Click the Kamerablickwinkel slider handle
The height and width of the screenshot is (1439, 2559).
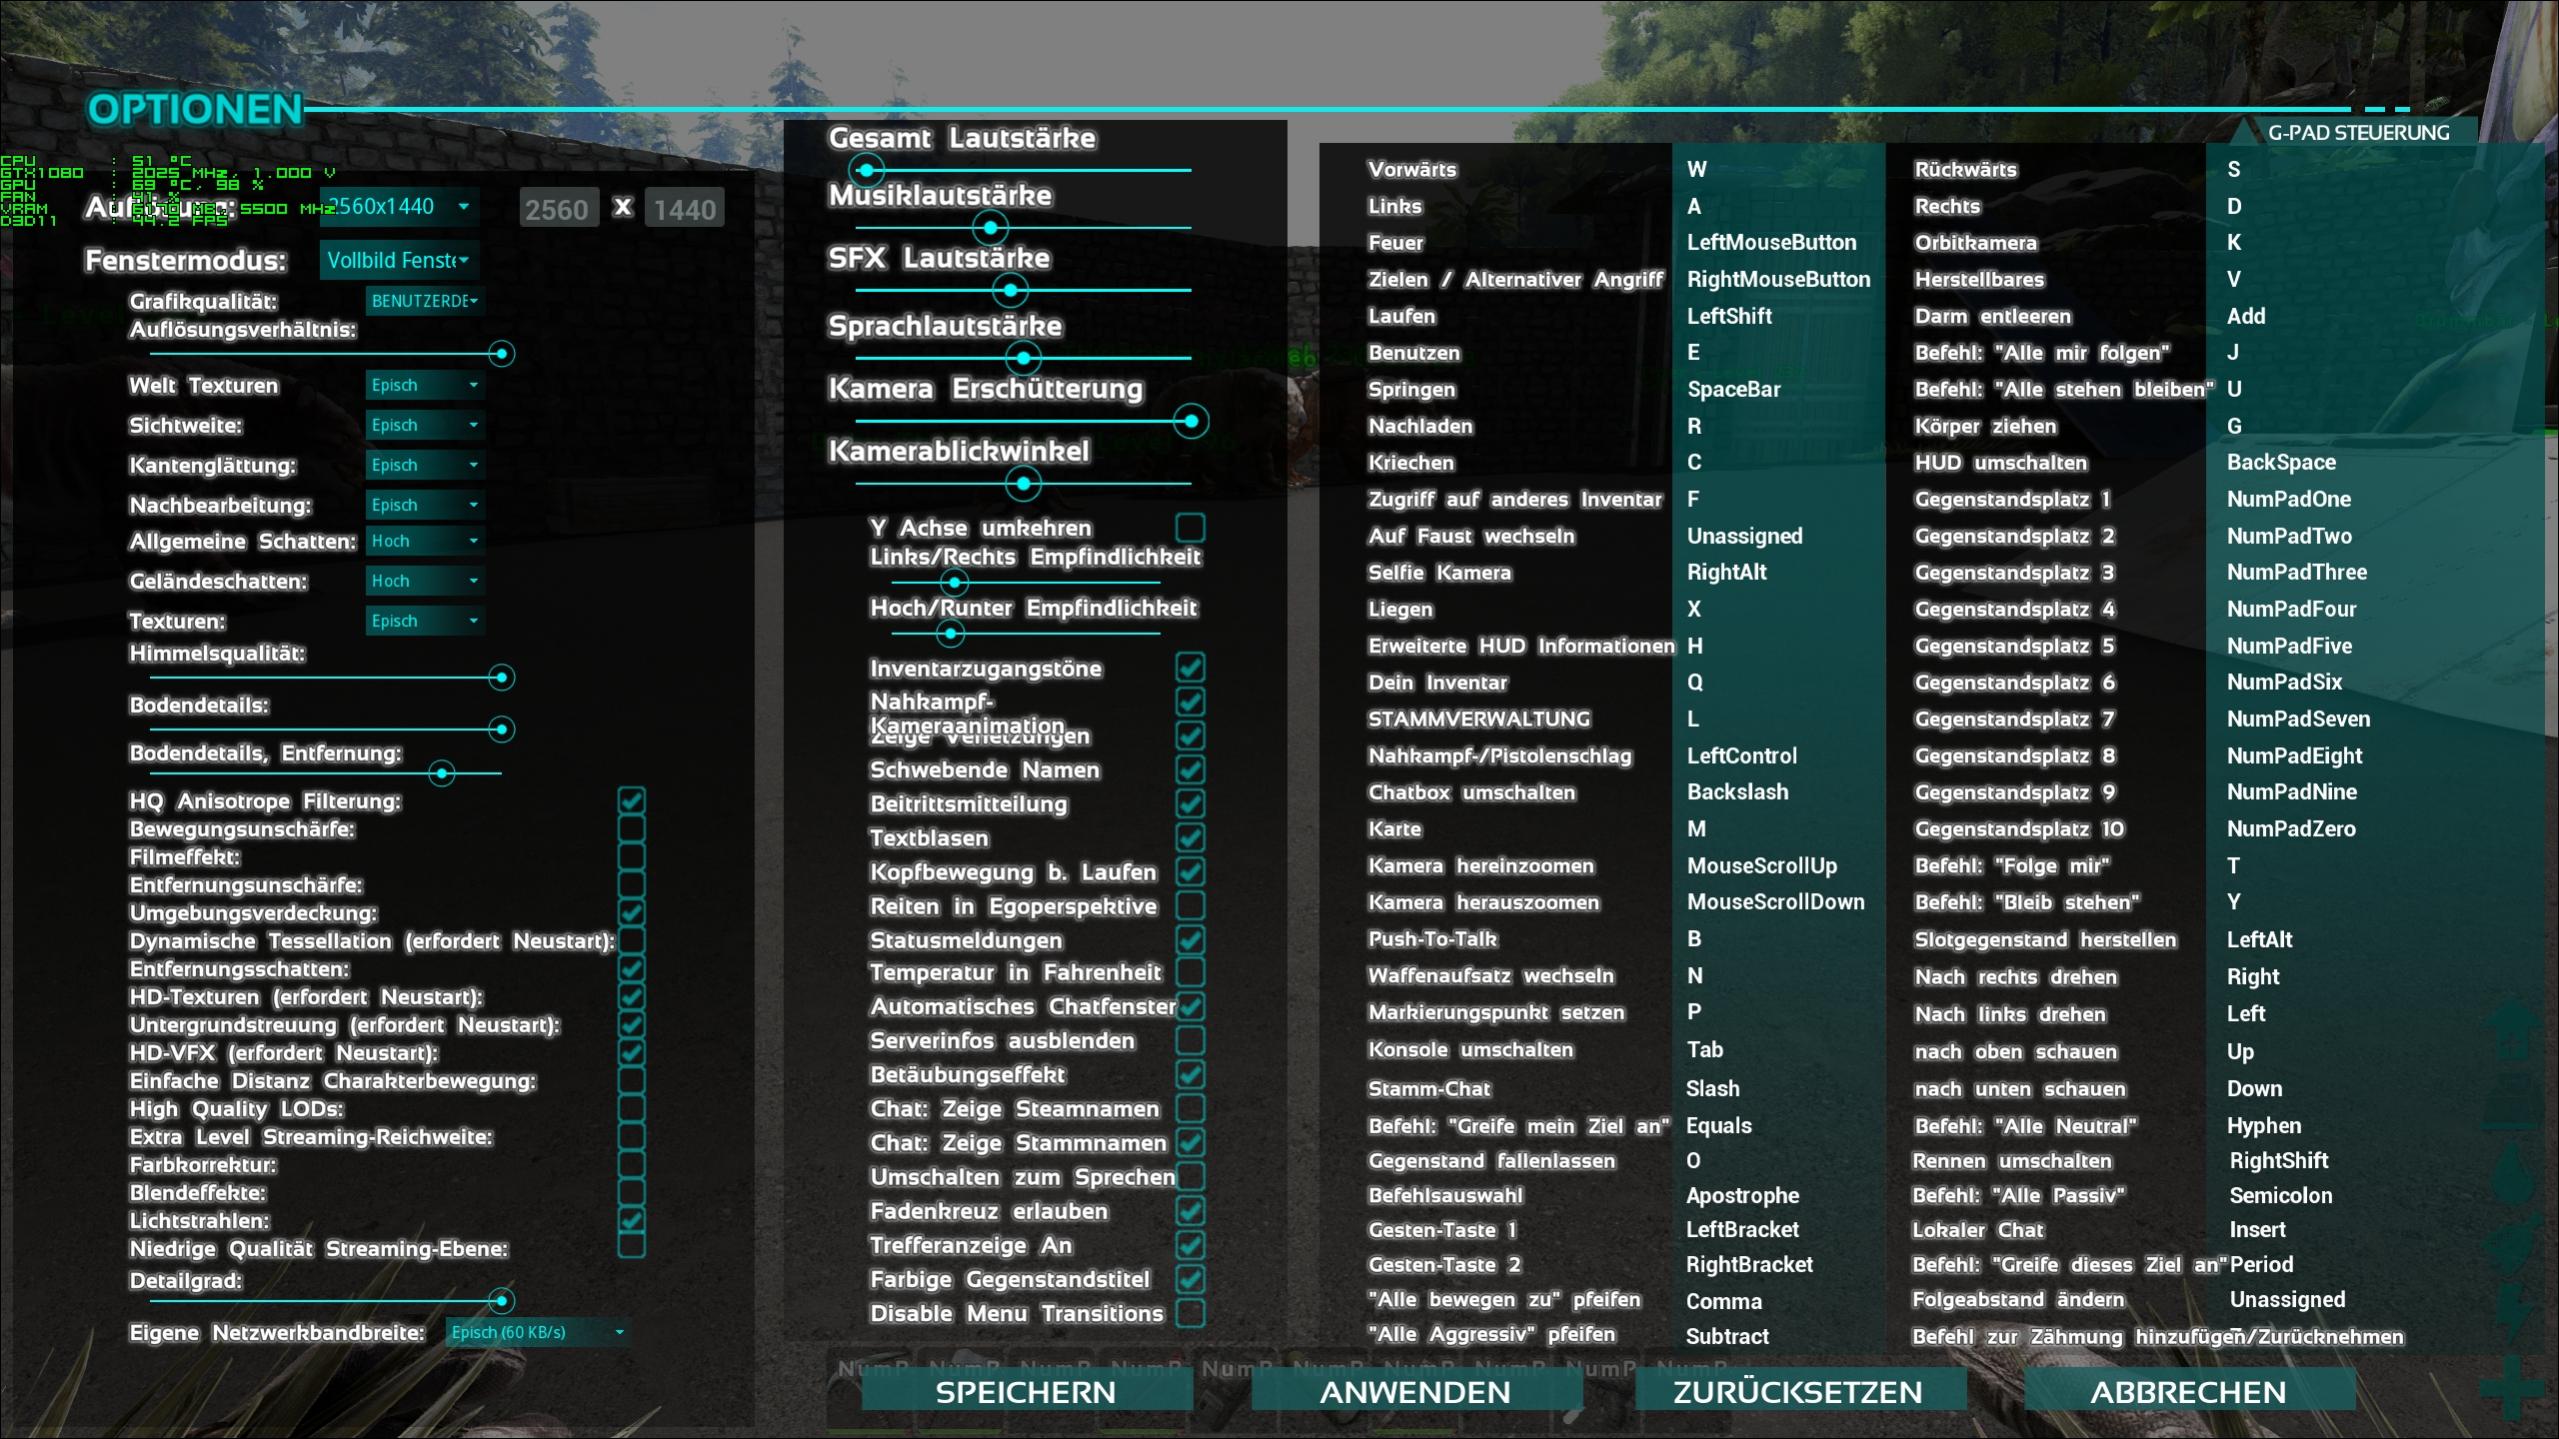(1023, 484)
